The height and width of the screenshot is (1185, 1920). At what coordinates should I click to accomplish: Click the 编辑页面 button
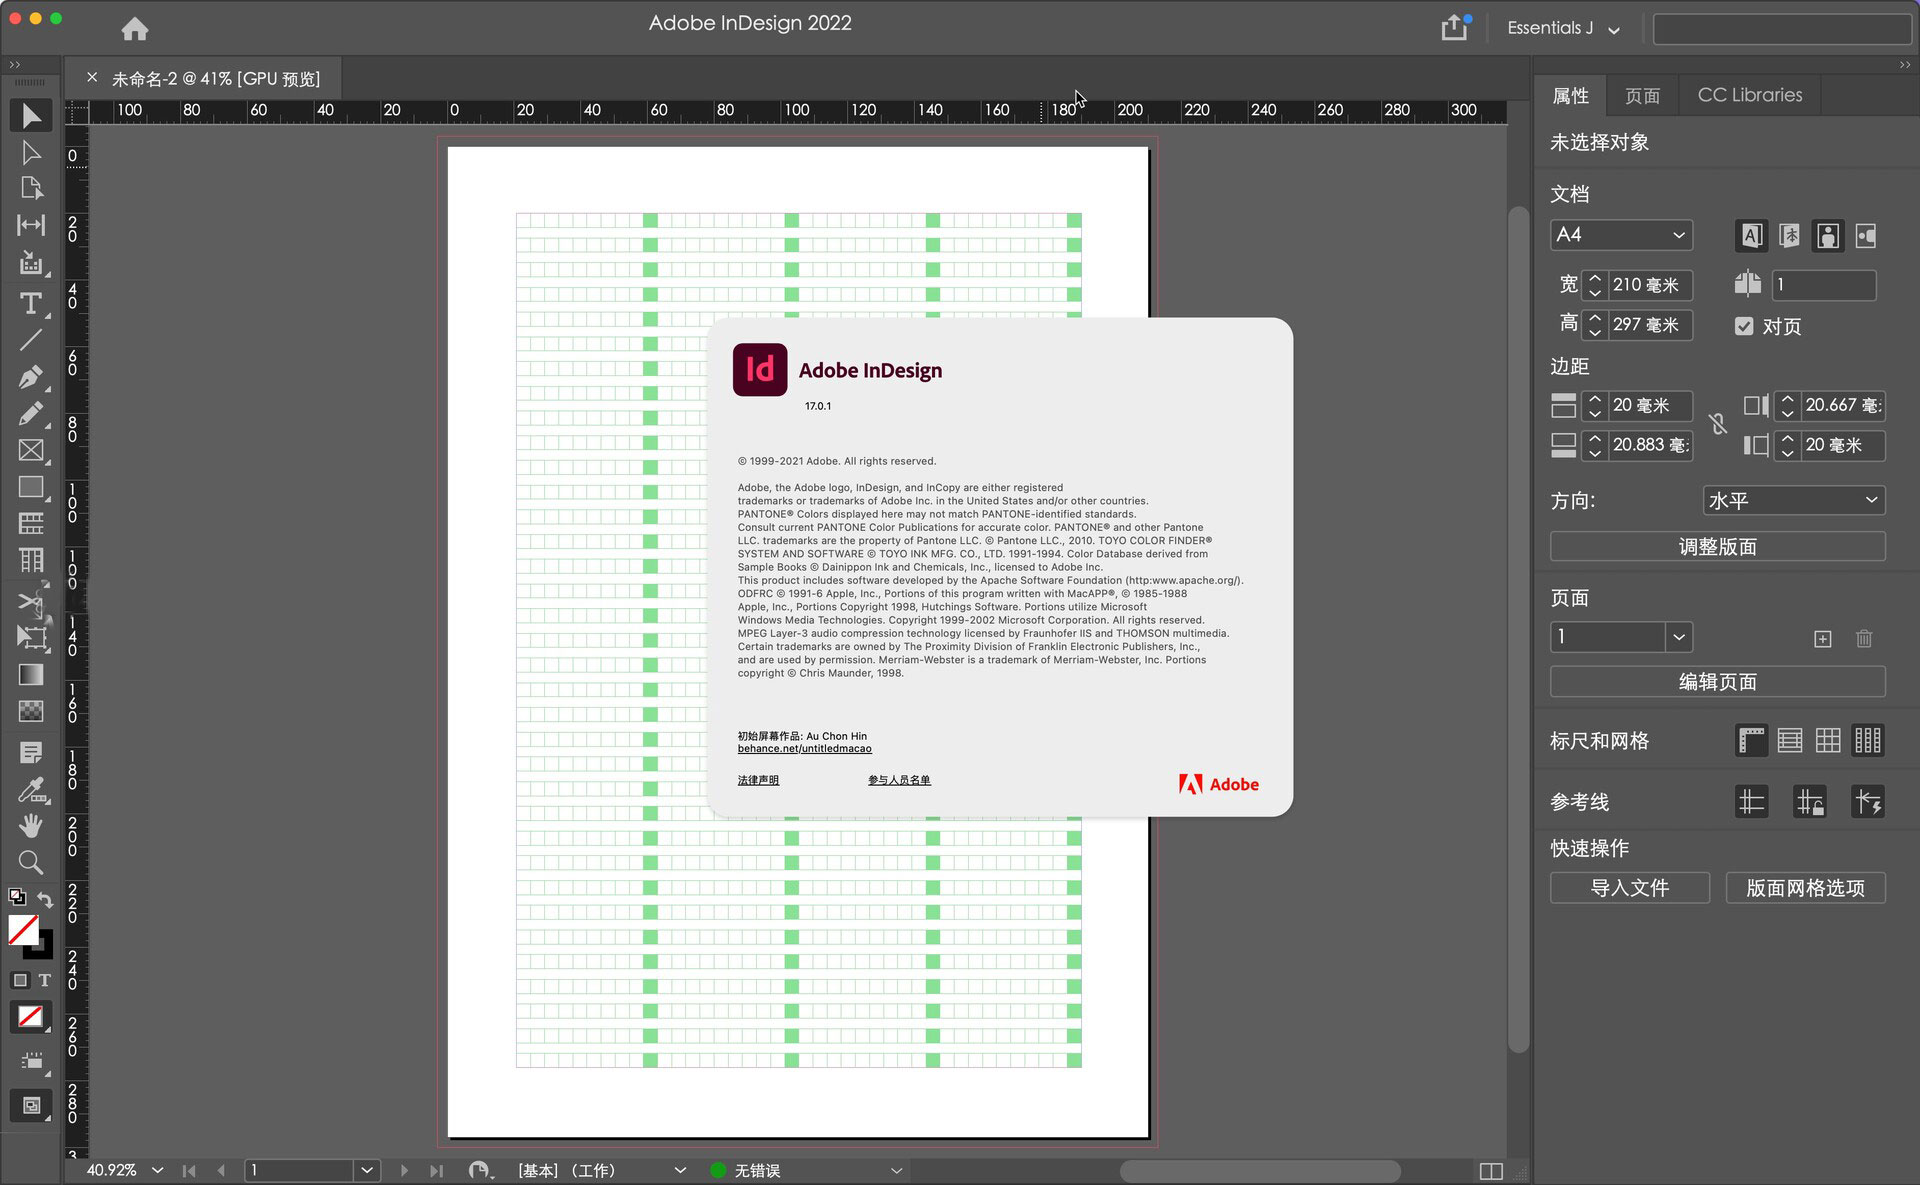[1717, 682]
